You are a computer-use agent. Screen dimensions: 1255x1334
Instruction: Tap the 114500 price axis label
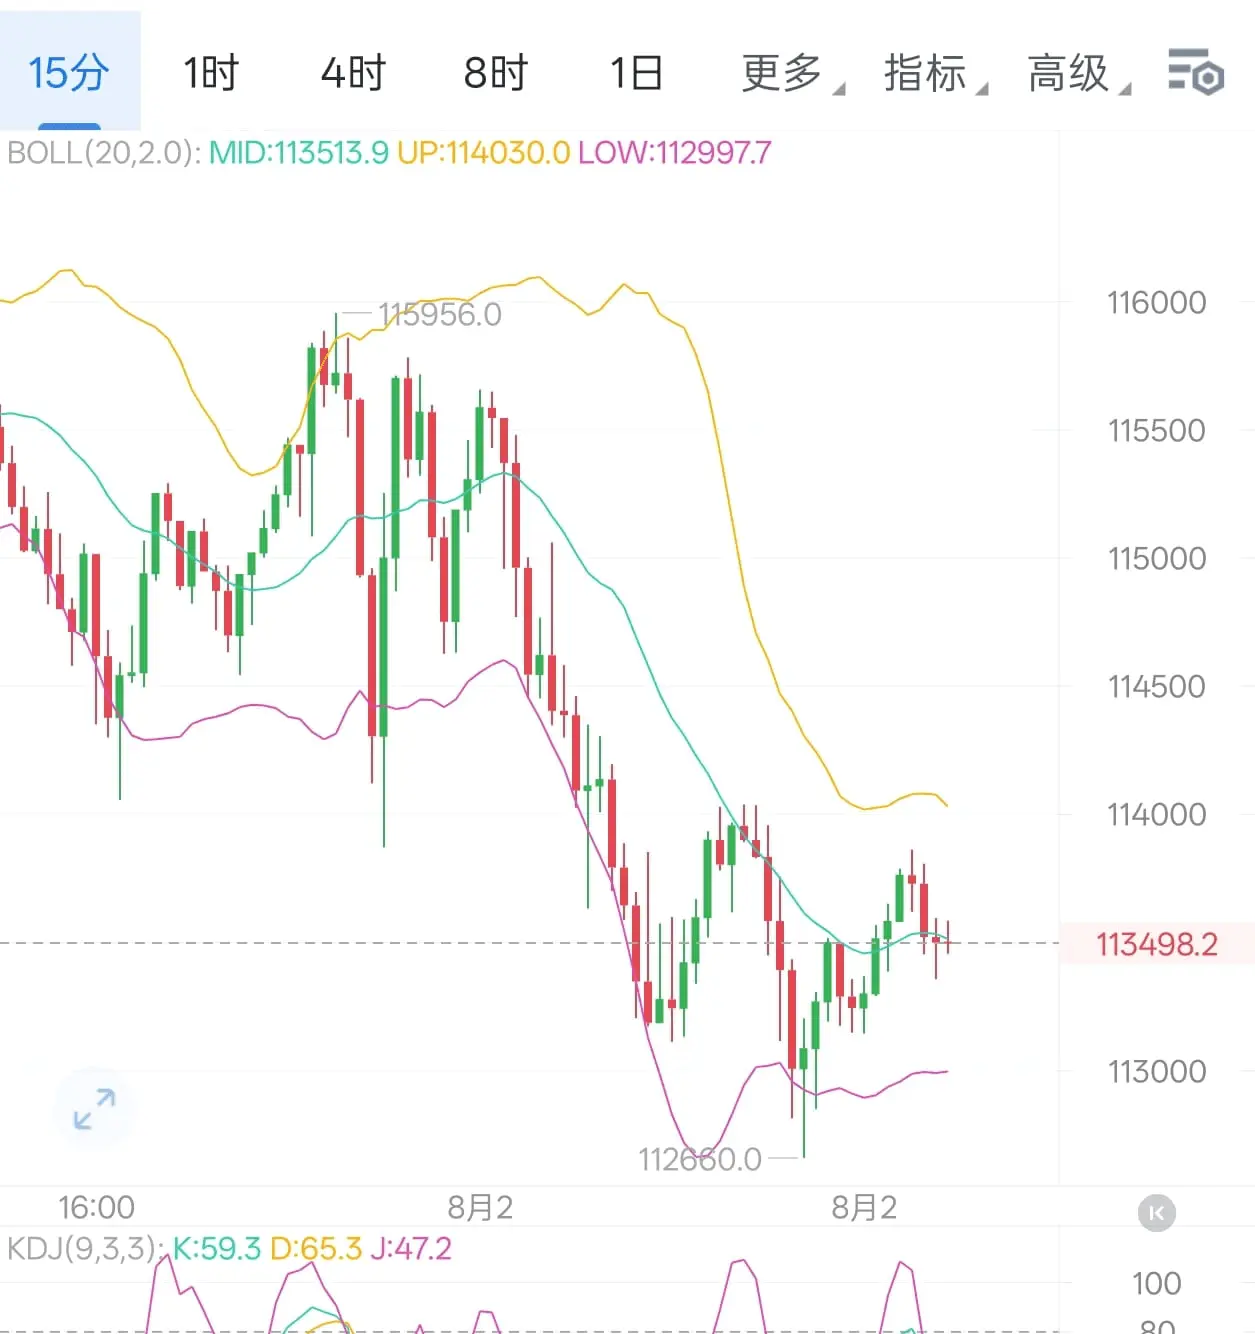click(x=1156, y=687)
